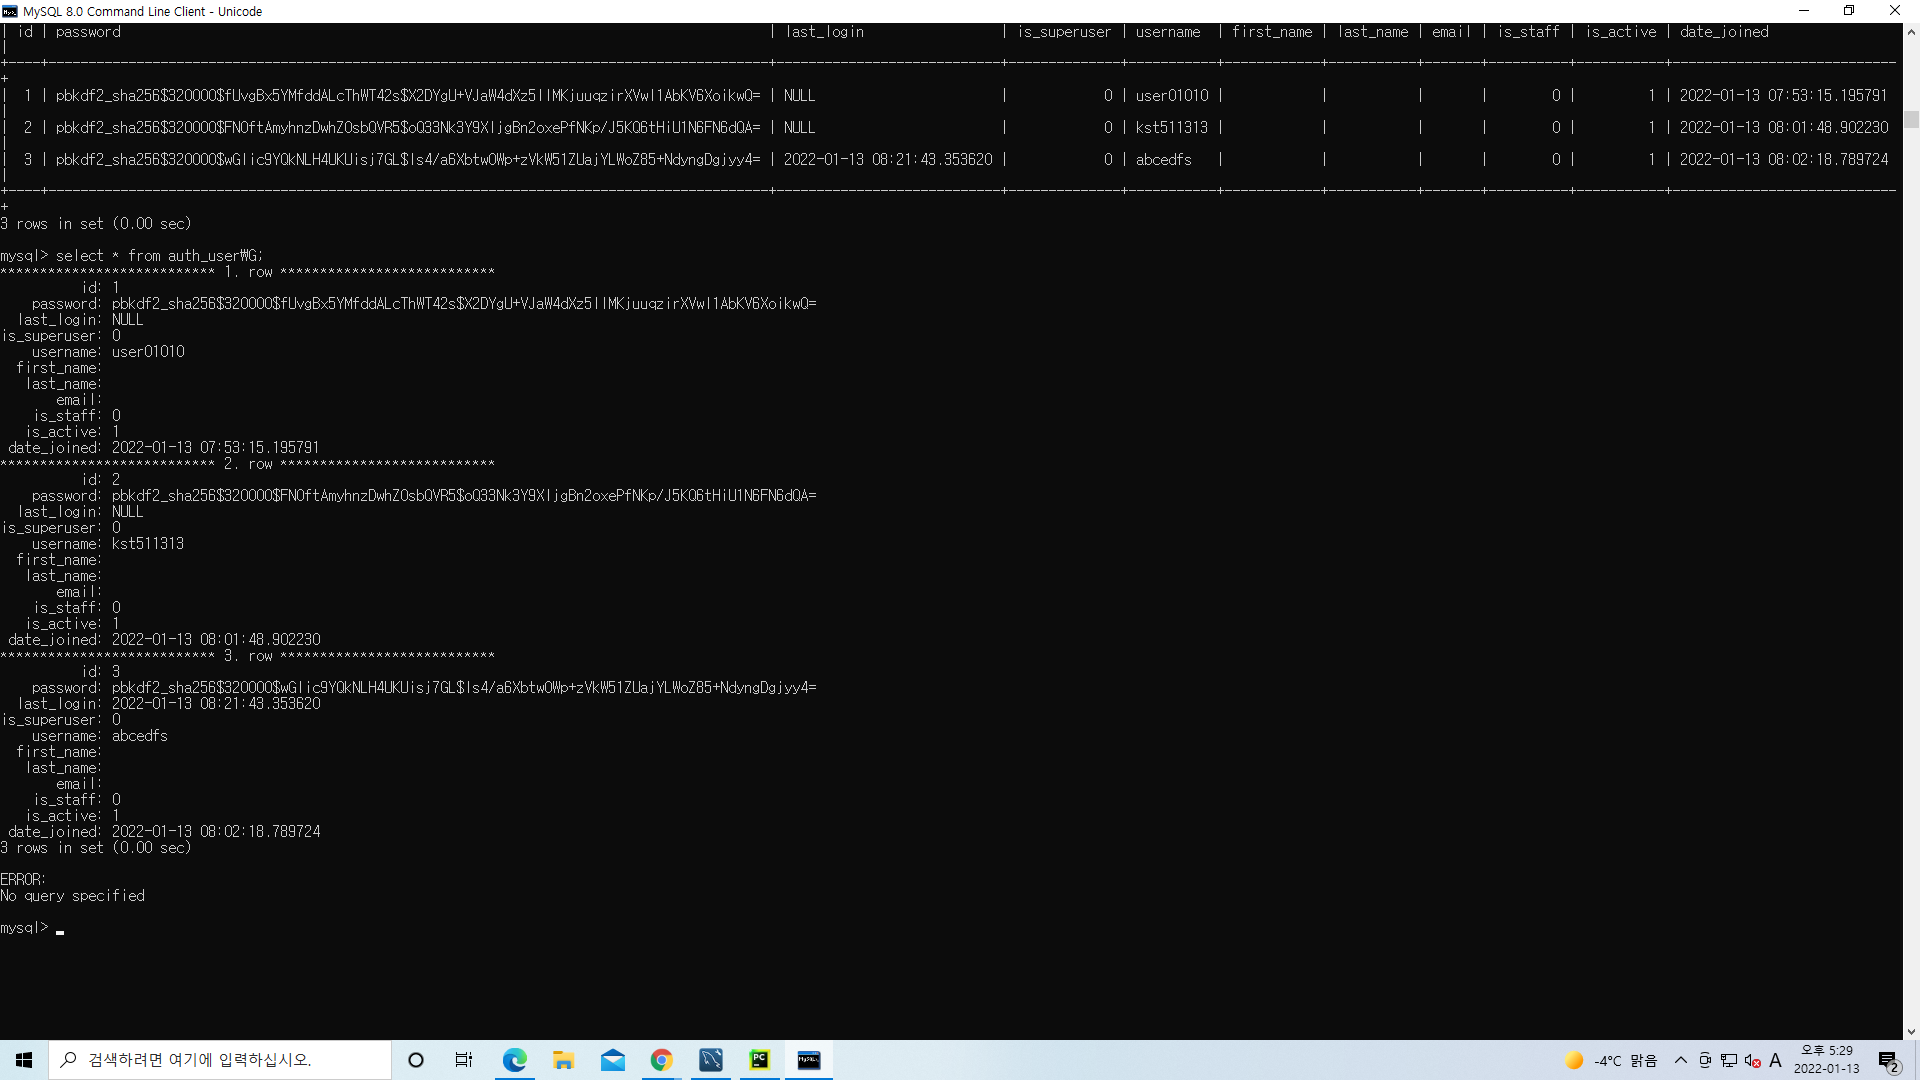Click the taskbar search input field
The image size is (1920, 1080).
click(220, 1060)
